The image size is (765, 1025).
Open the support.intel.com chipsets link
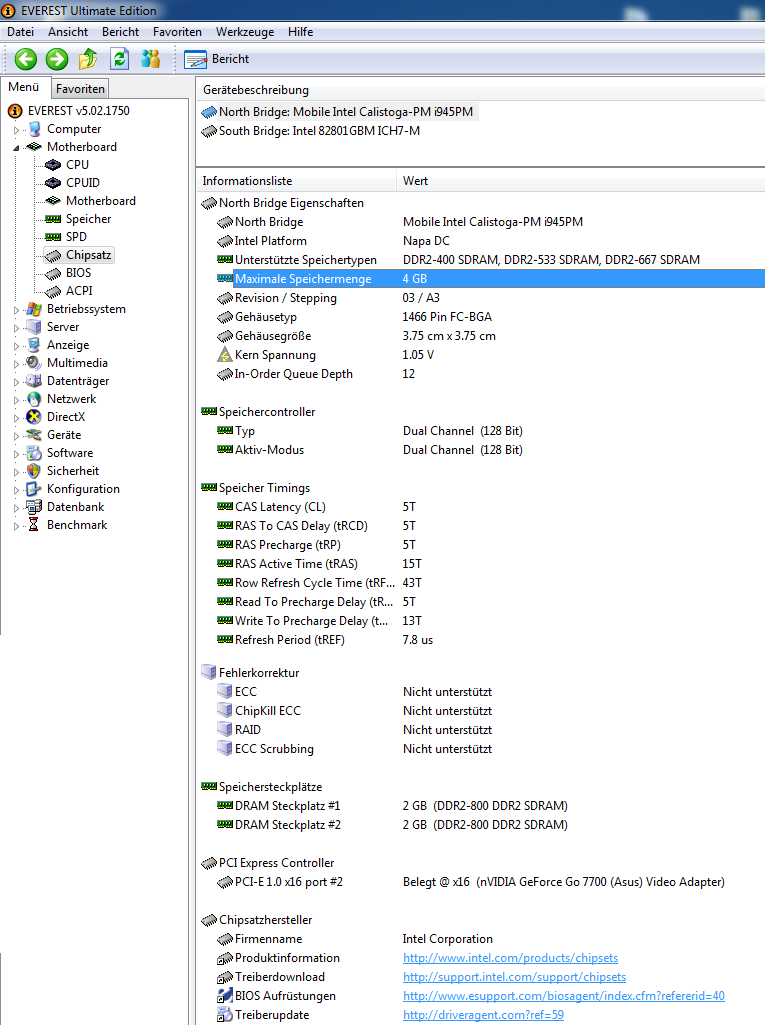pyautogui.click(x=515, y=977)
